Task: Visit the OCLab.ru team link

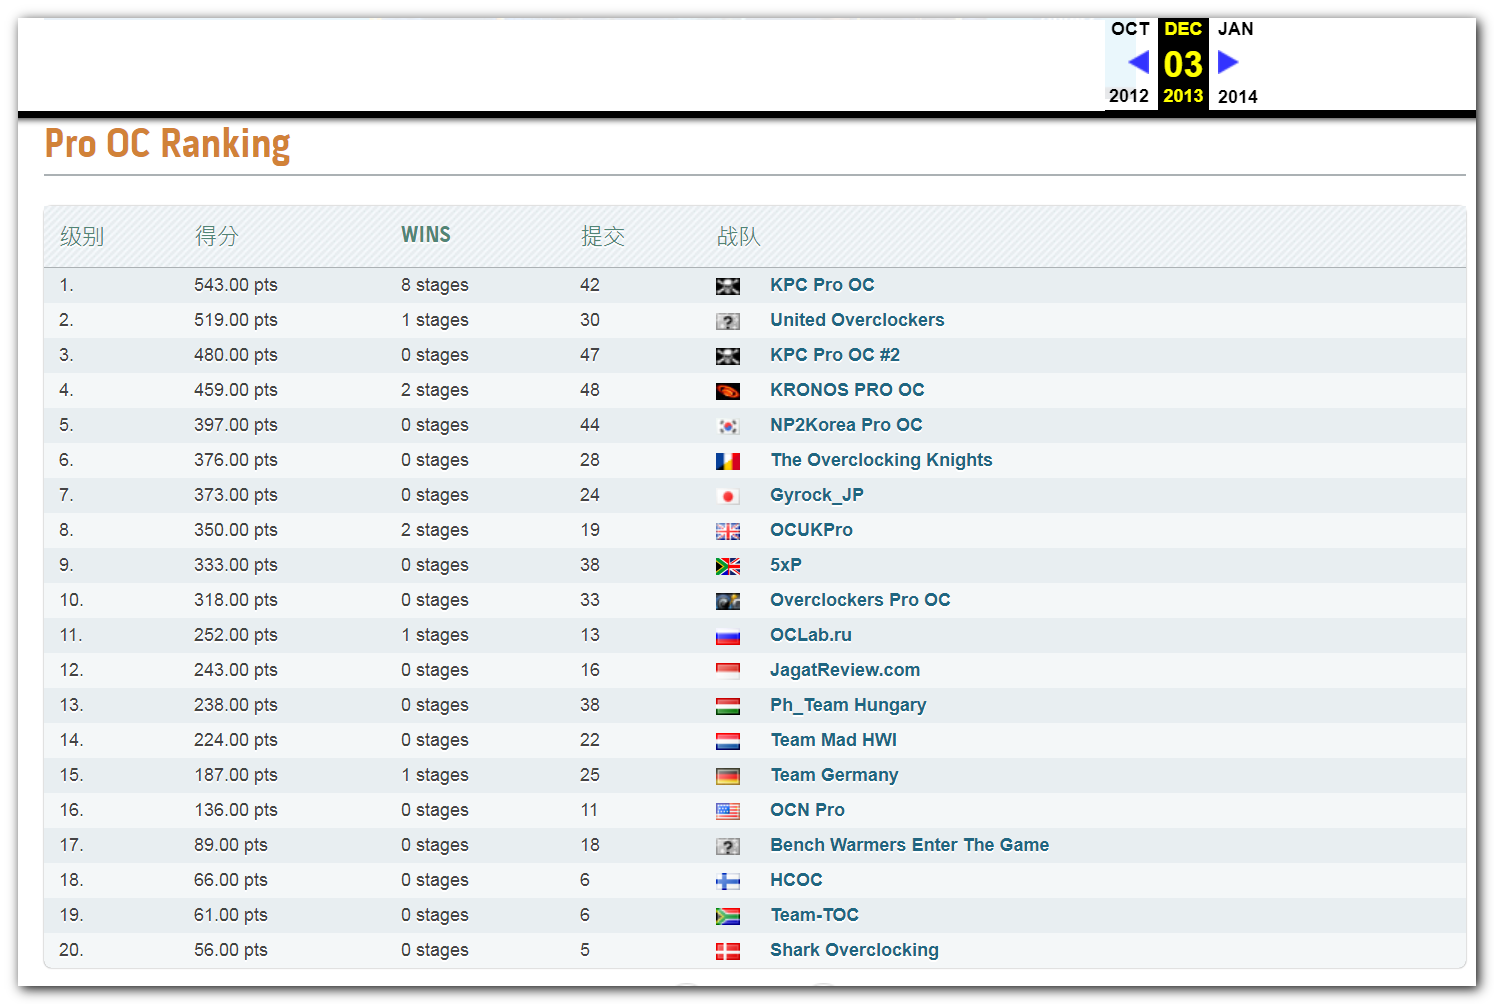Action: pos(811,635)
